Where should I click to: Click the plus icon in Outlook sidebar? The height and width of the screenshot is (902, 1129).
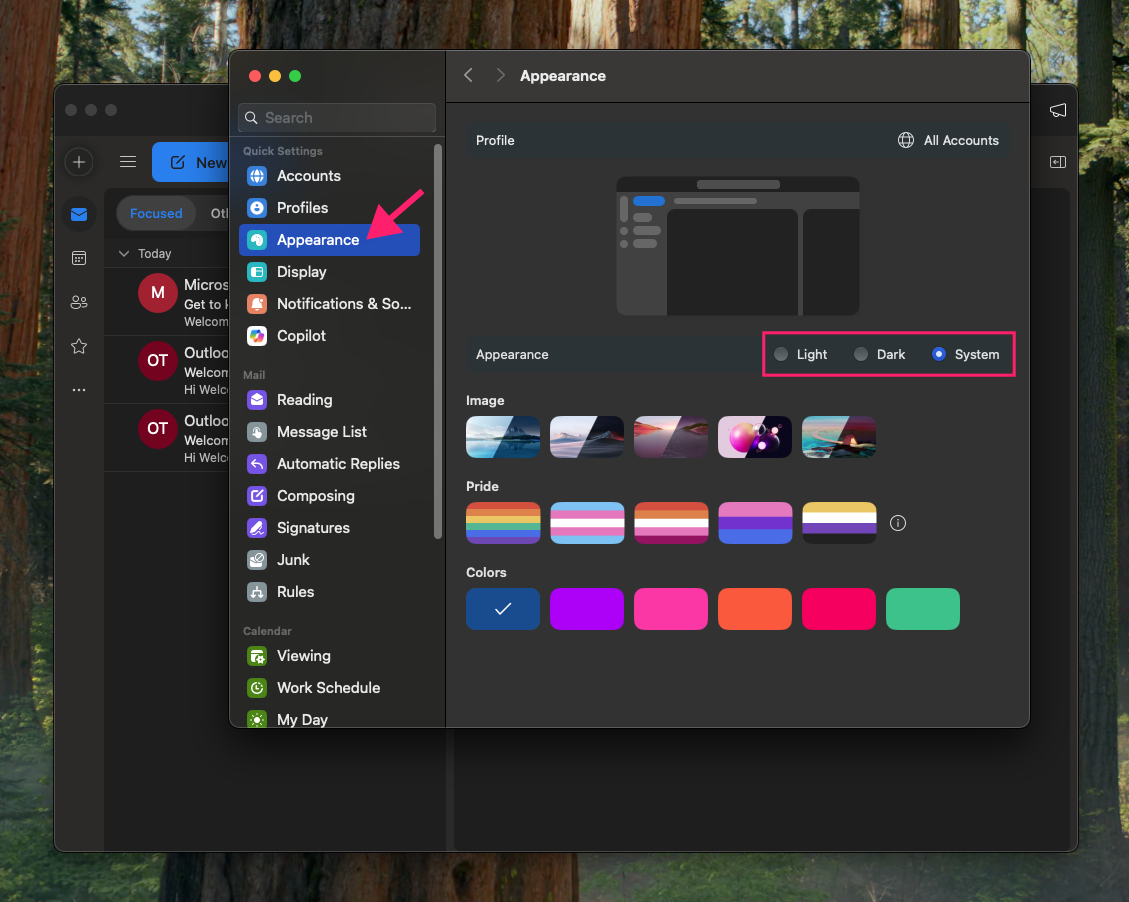tap(79, 162)
